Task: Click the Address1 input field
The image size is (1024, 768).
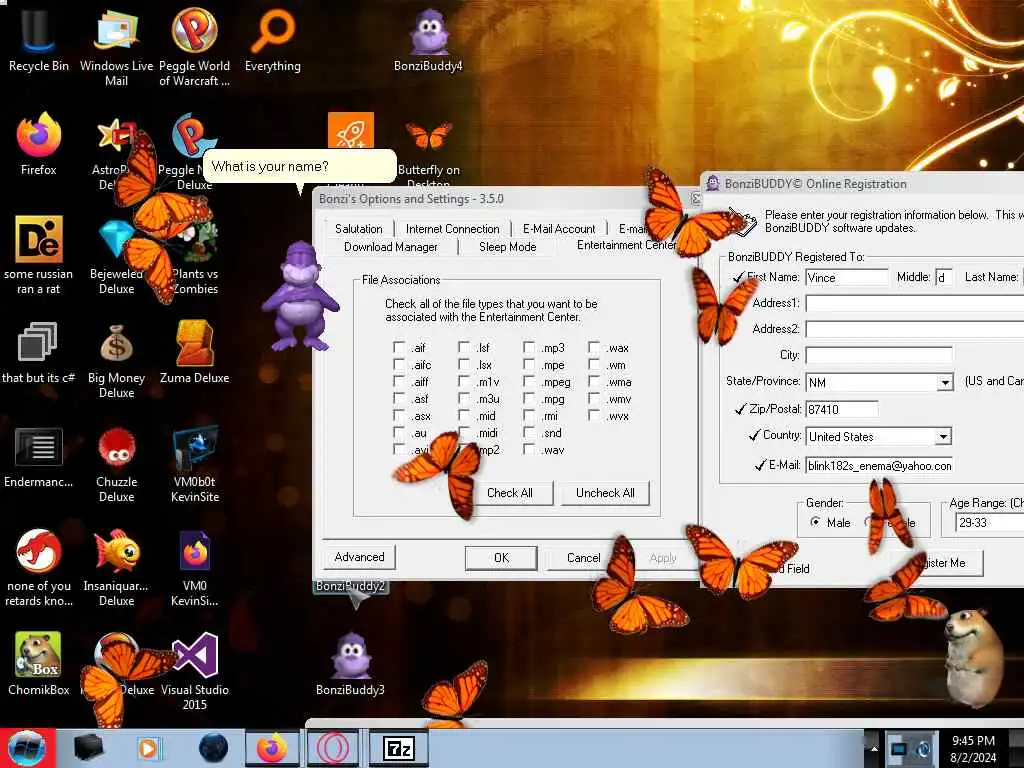Action: [x=914, y=304]
